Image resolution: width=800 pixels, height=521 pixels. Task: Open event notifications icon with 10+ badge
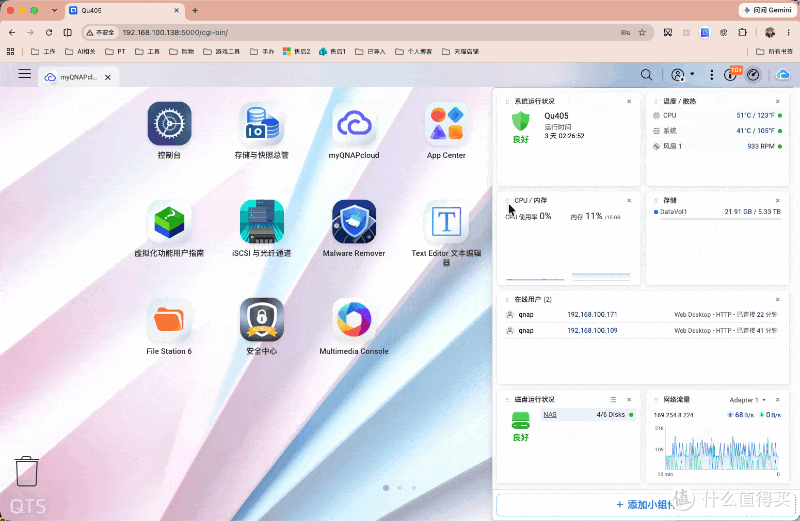731,75
